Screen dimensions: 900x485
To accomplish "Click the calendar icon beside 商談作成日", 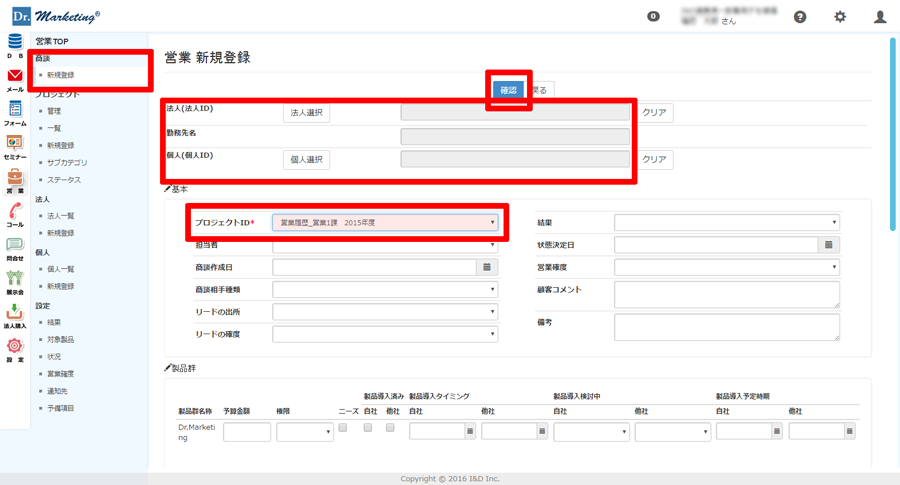I will pos(487,267).
